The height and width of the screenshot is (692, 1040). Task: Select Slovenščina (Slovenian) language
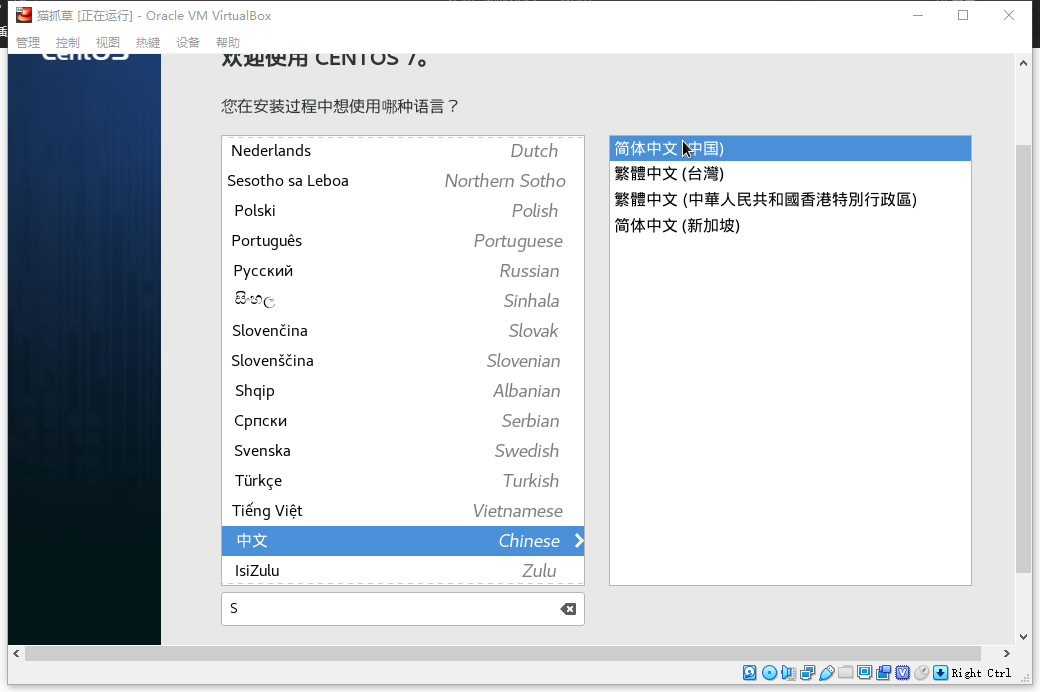403,361
